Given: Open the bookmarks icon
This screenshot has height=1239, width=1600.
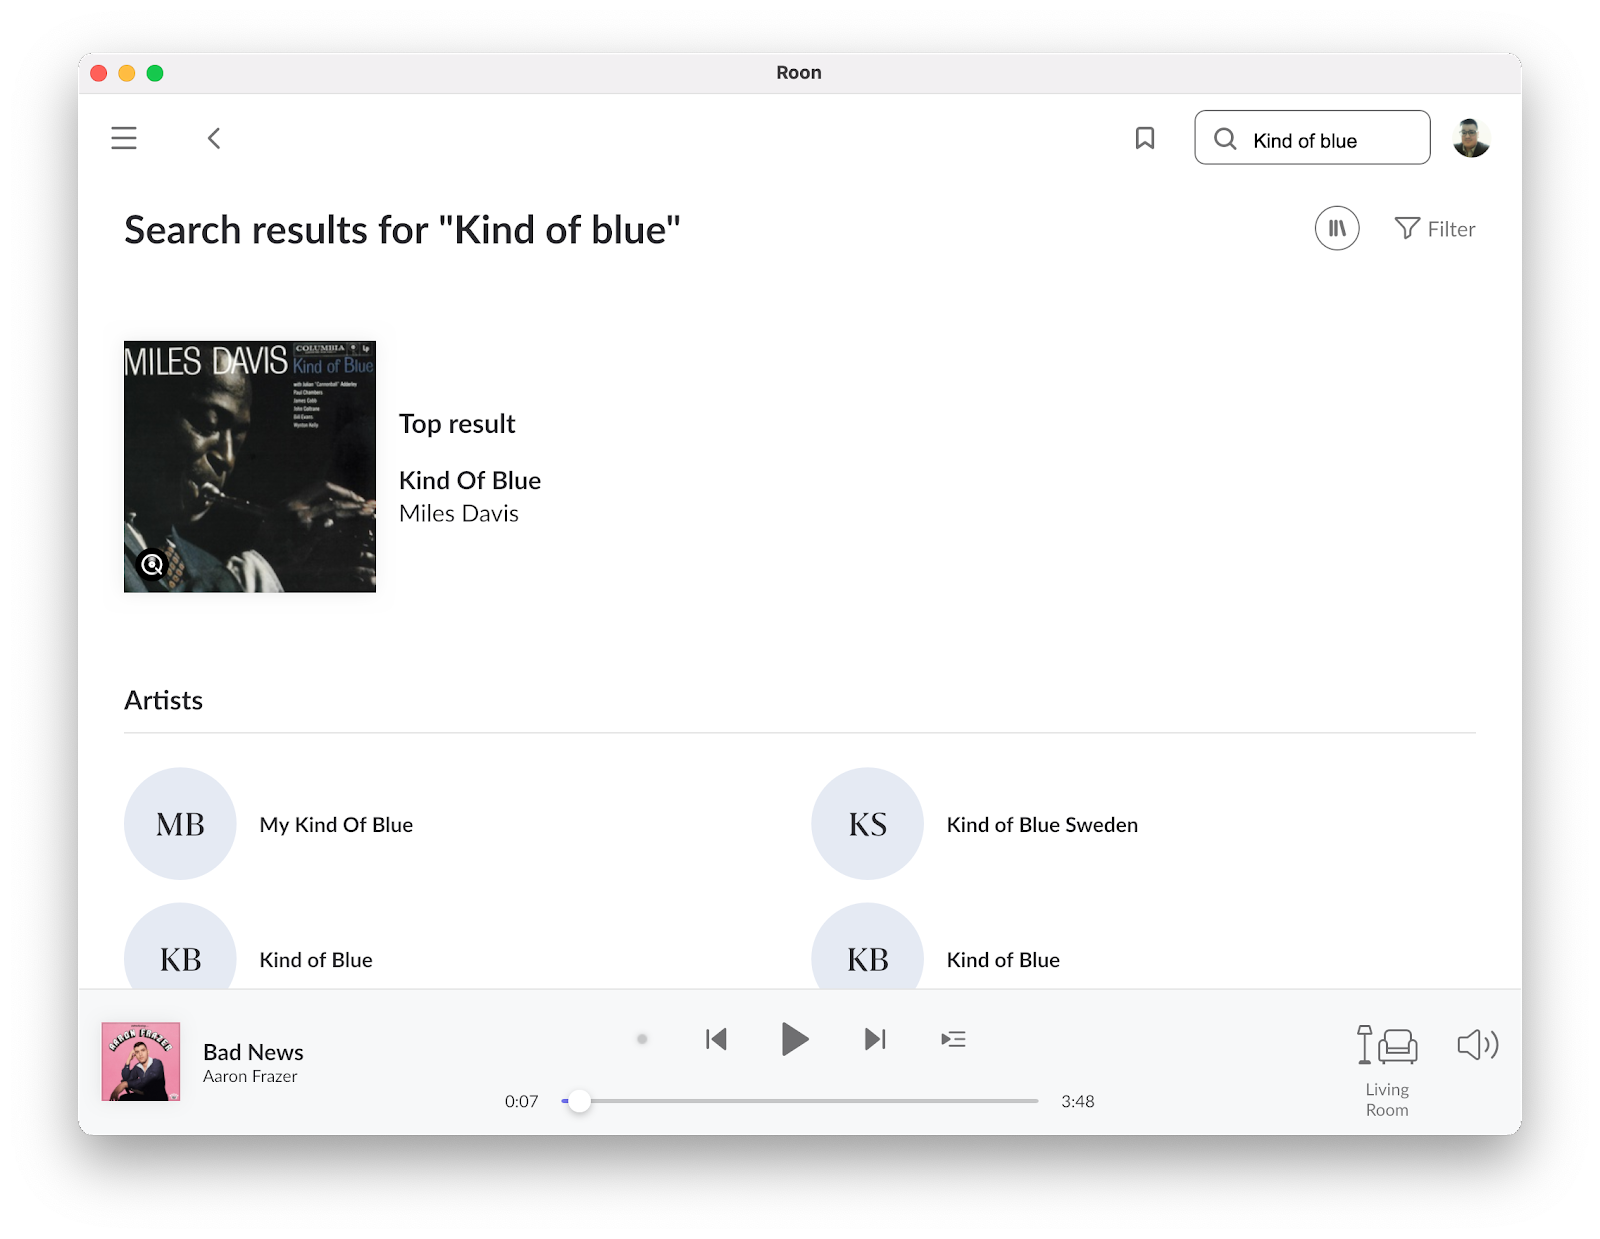Looking at the screenshot, I should click(1145, 138).
